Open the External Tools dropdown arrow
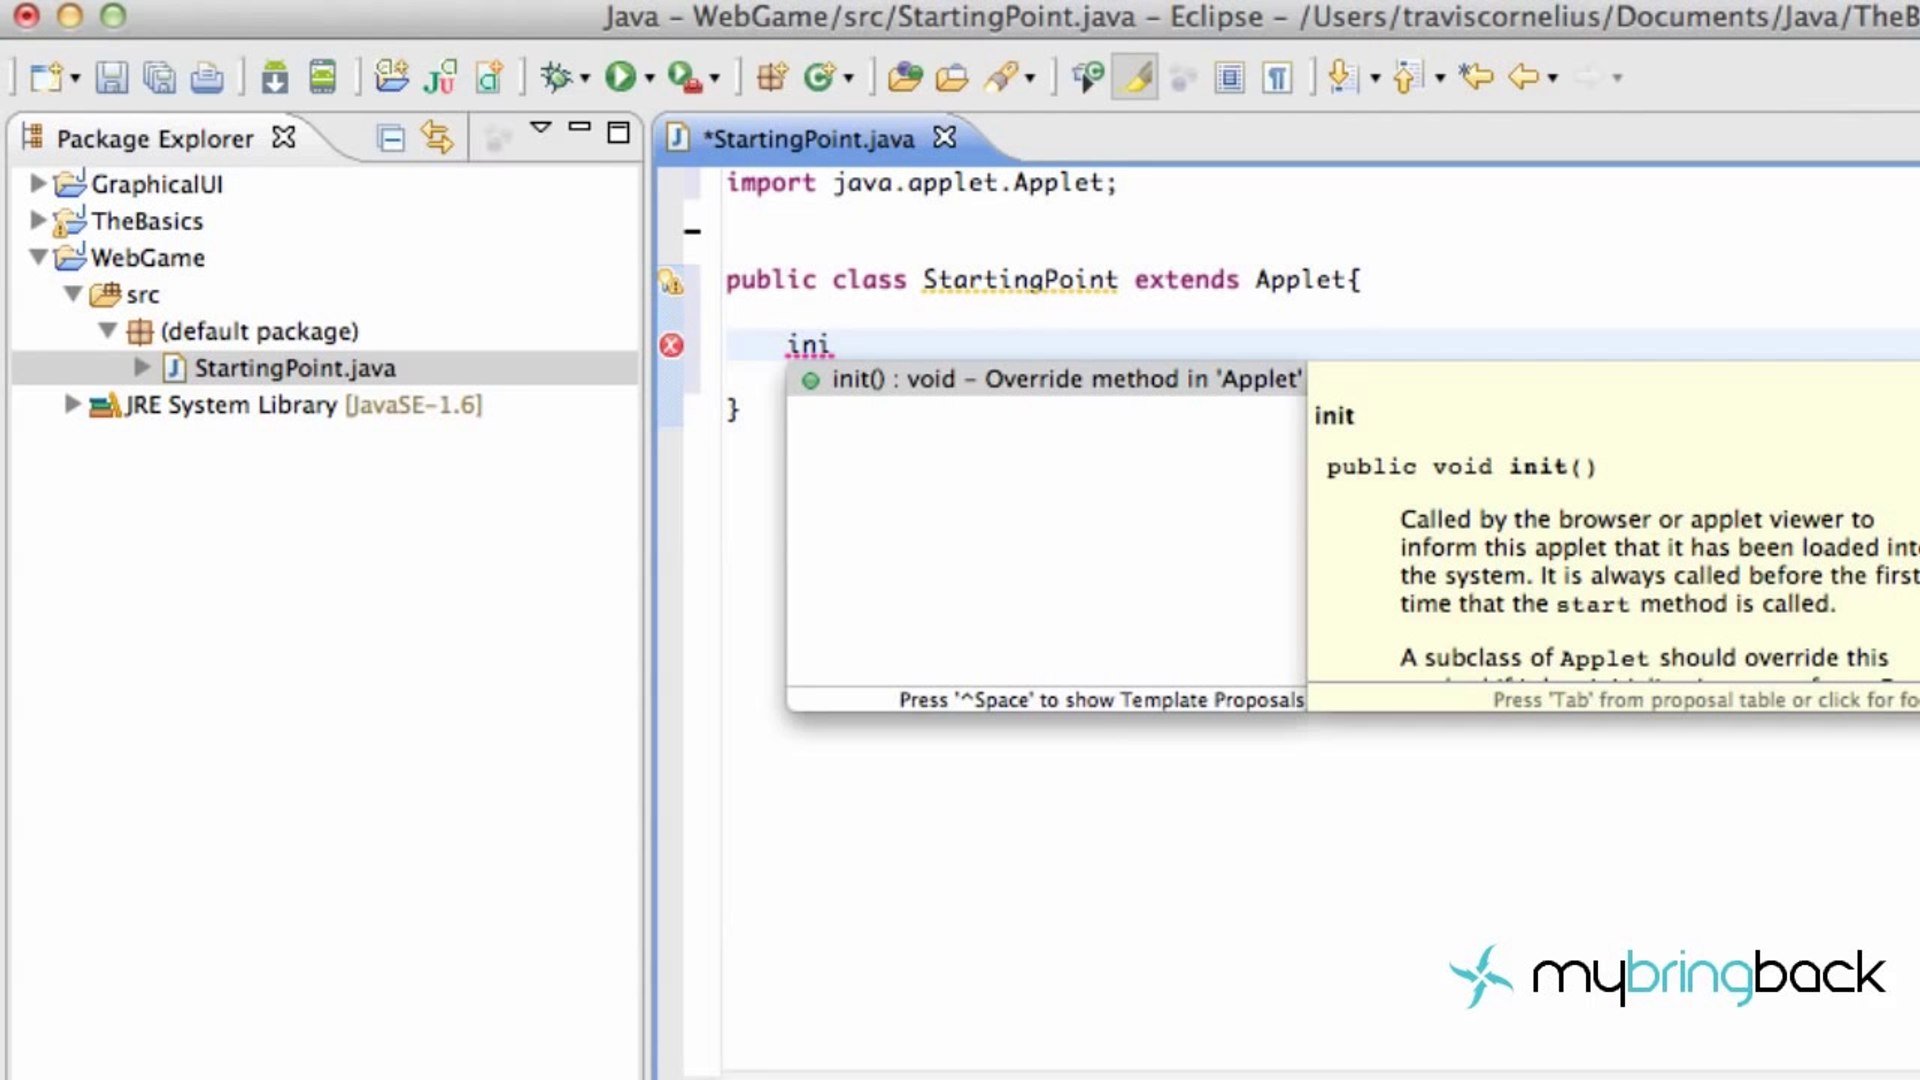Image resolution: width=1920 pixels, height=1080 pixels. (x=715, y=78)
